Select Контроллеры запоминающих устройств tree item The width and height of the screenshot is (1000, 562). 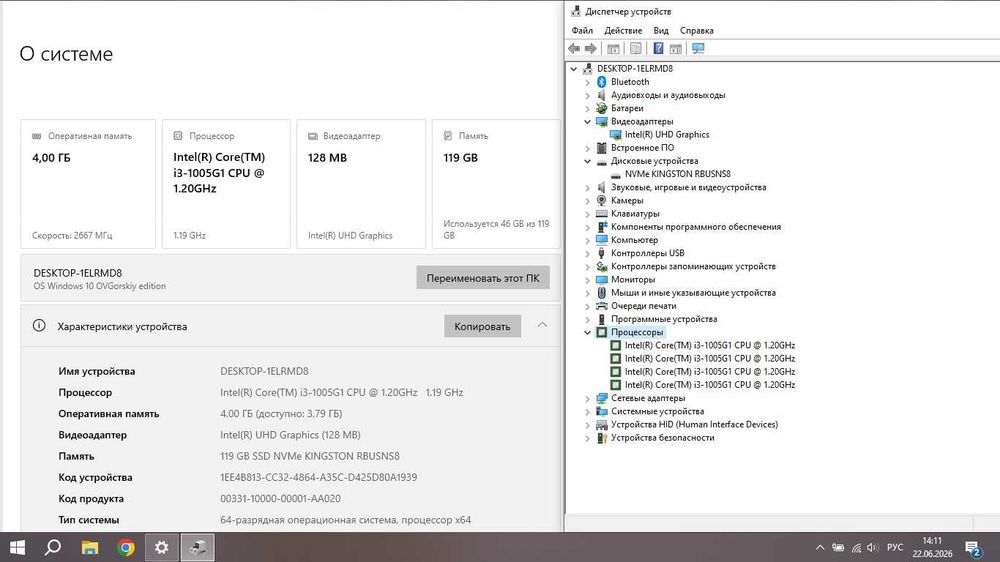click(693, 267)
